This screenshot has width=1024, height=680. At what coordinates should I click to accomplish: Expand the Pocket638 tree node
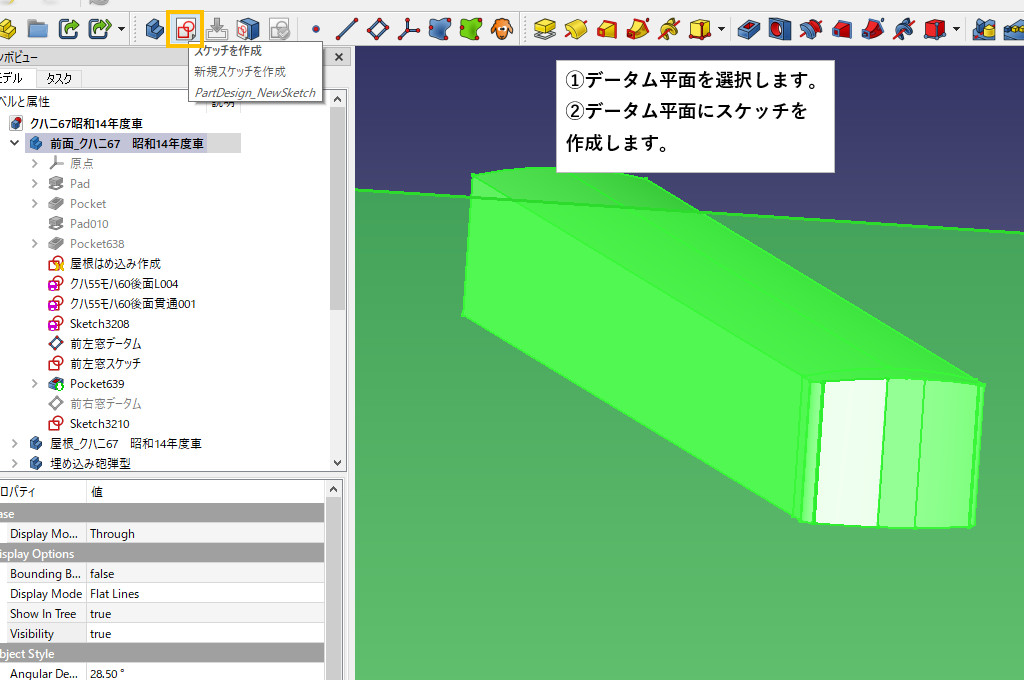tap(35, 244)
